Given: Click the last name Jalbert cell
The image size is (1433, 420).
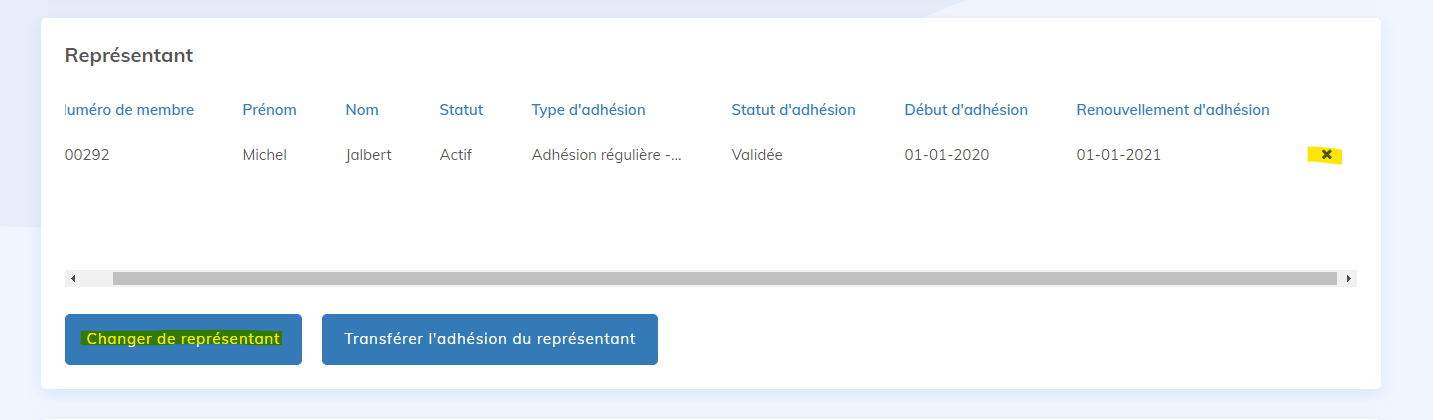Looking at the screenshot, I should [368, 155].
